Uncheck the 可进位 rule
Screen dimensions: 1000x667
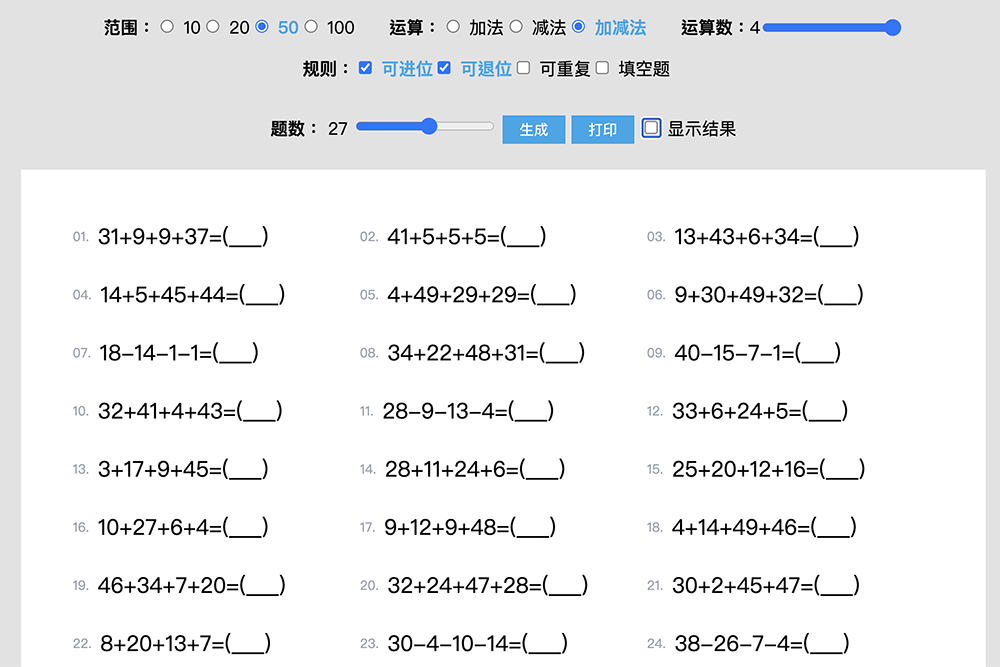coord(365,68)
